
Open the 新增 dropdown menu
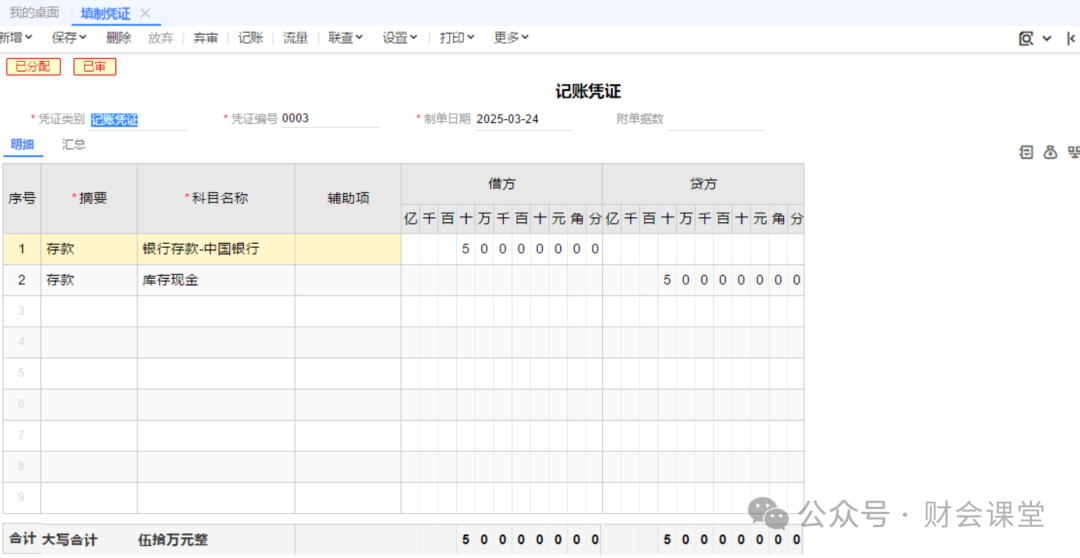[x=15, y=38]
